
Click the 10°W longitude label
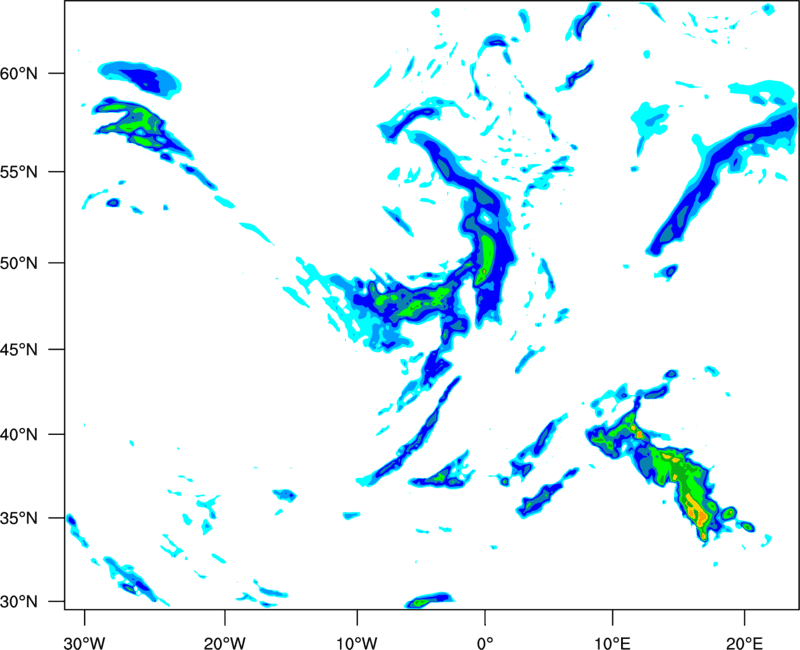357,643
